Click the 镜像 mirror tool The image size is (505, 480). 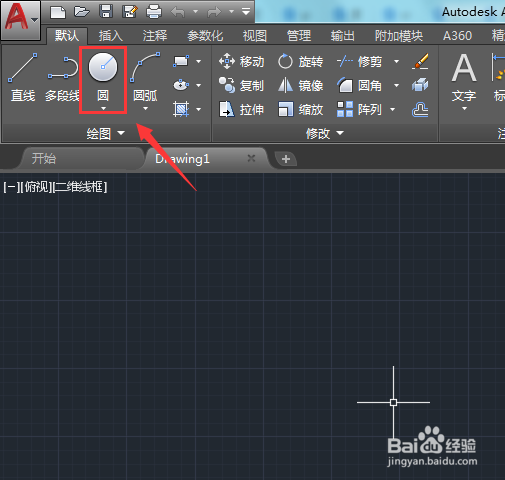pyautogui.click(x=300, y=86)
